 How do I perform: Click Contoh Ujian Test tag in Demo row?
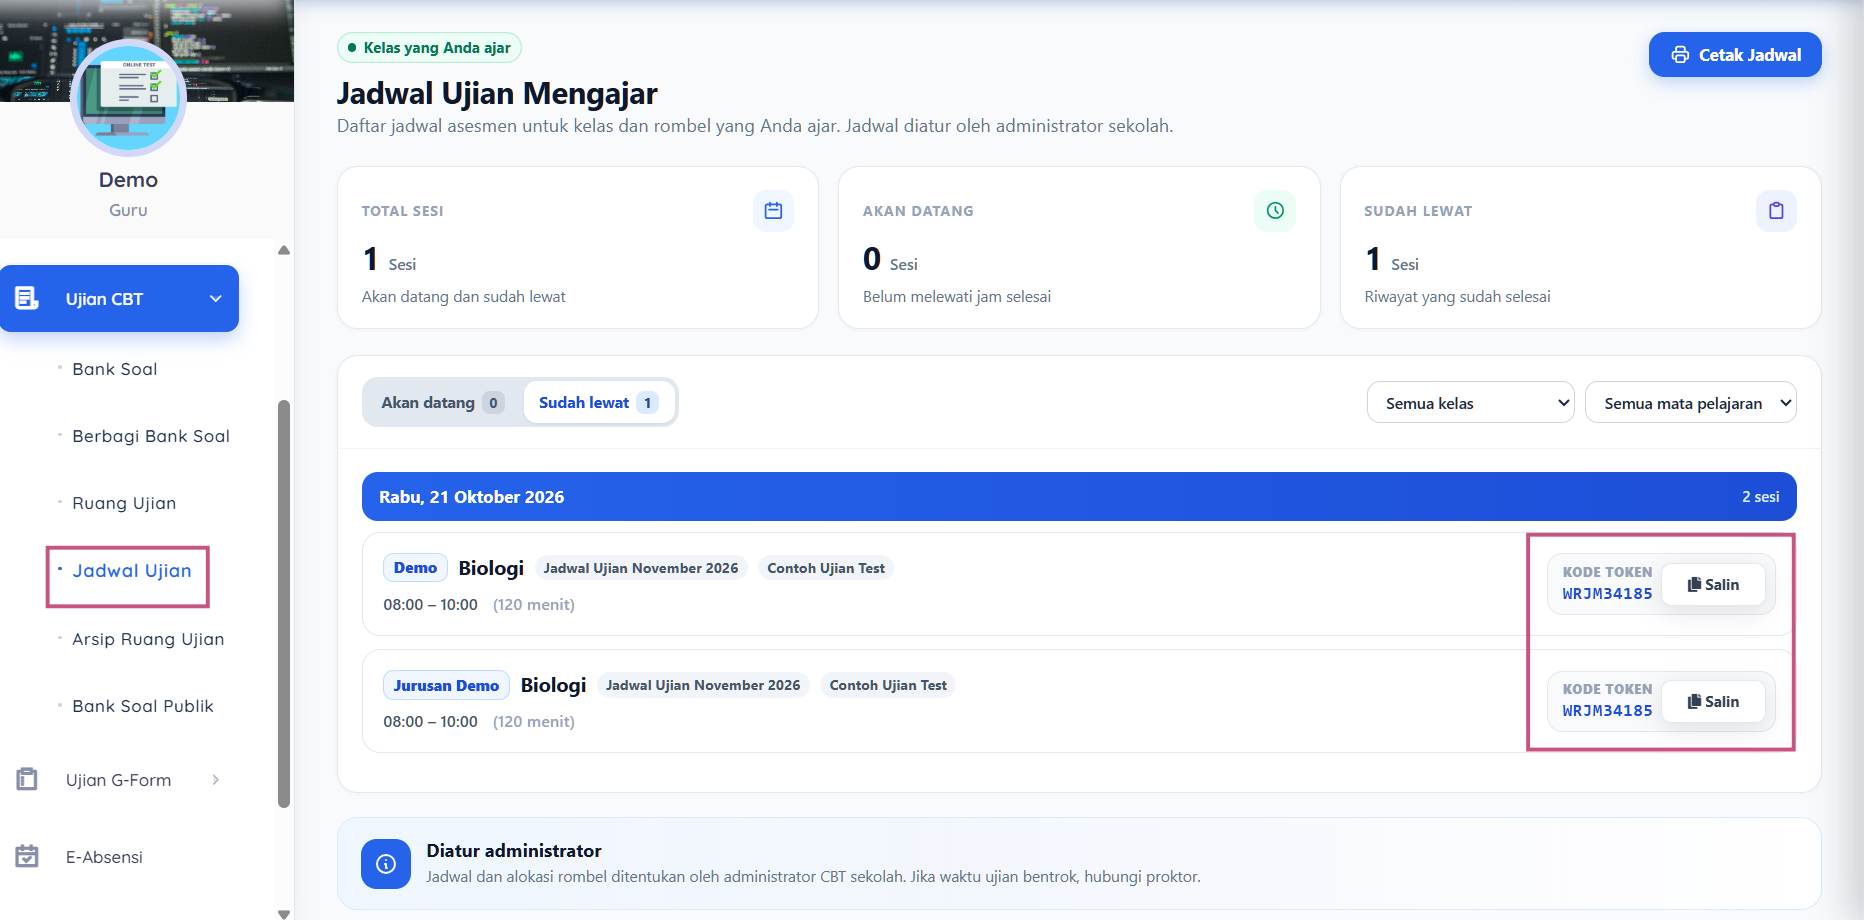(x=826, y=568)
